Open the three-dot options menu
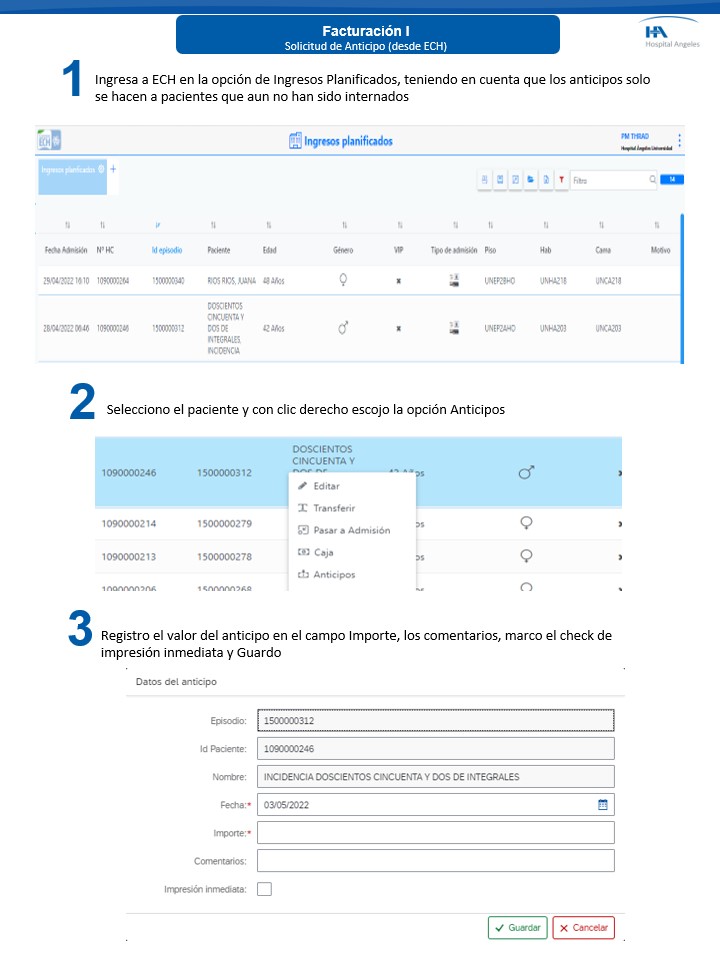The height and width of the screenshot is (960, 720). pos(679,141)
